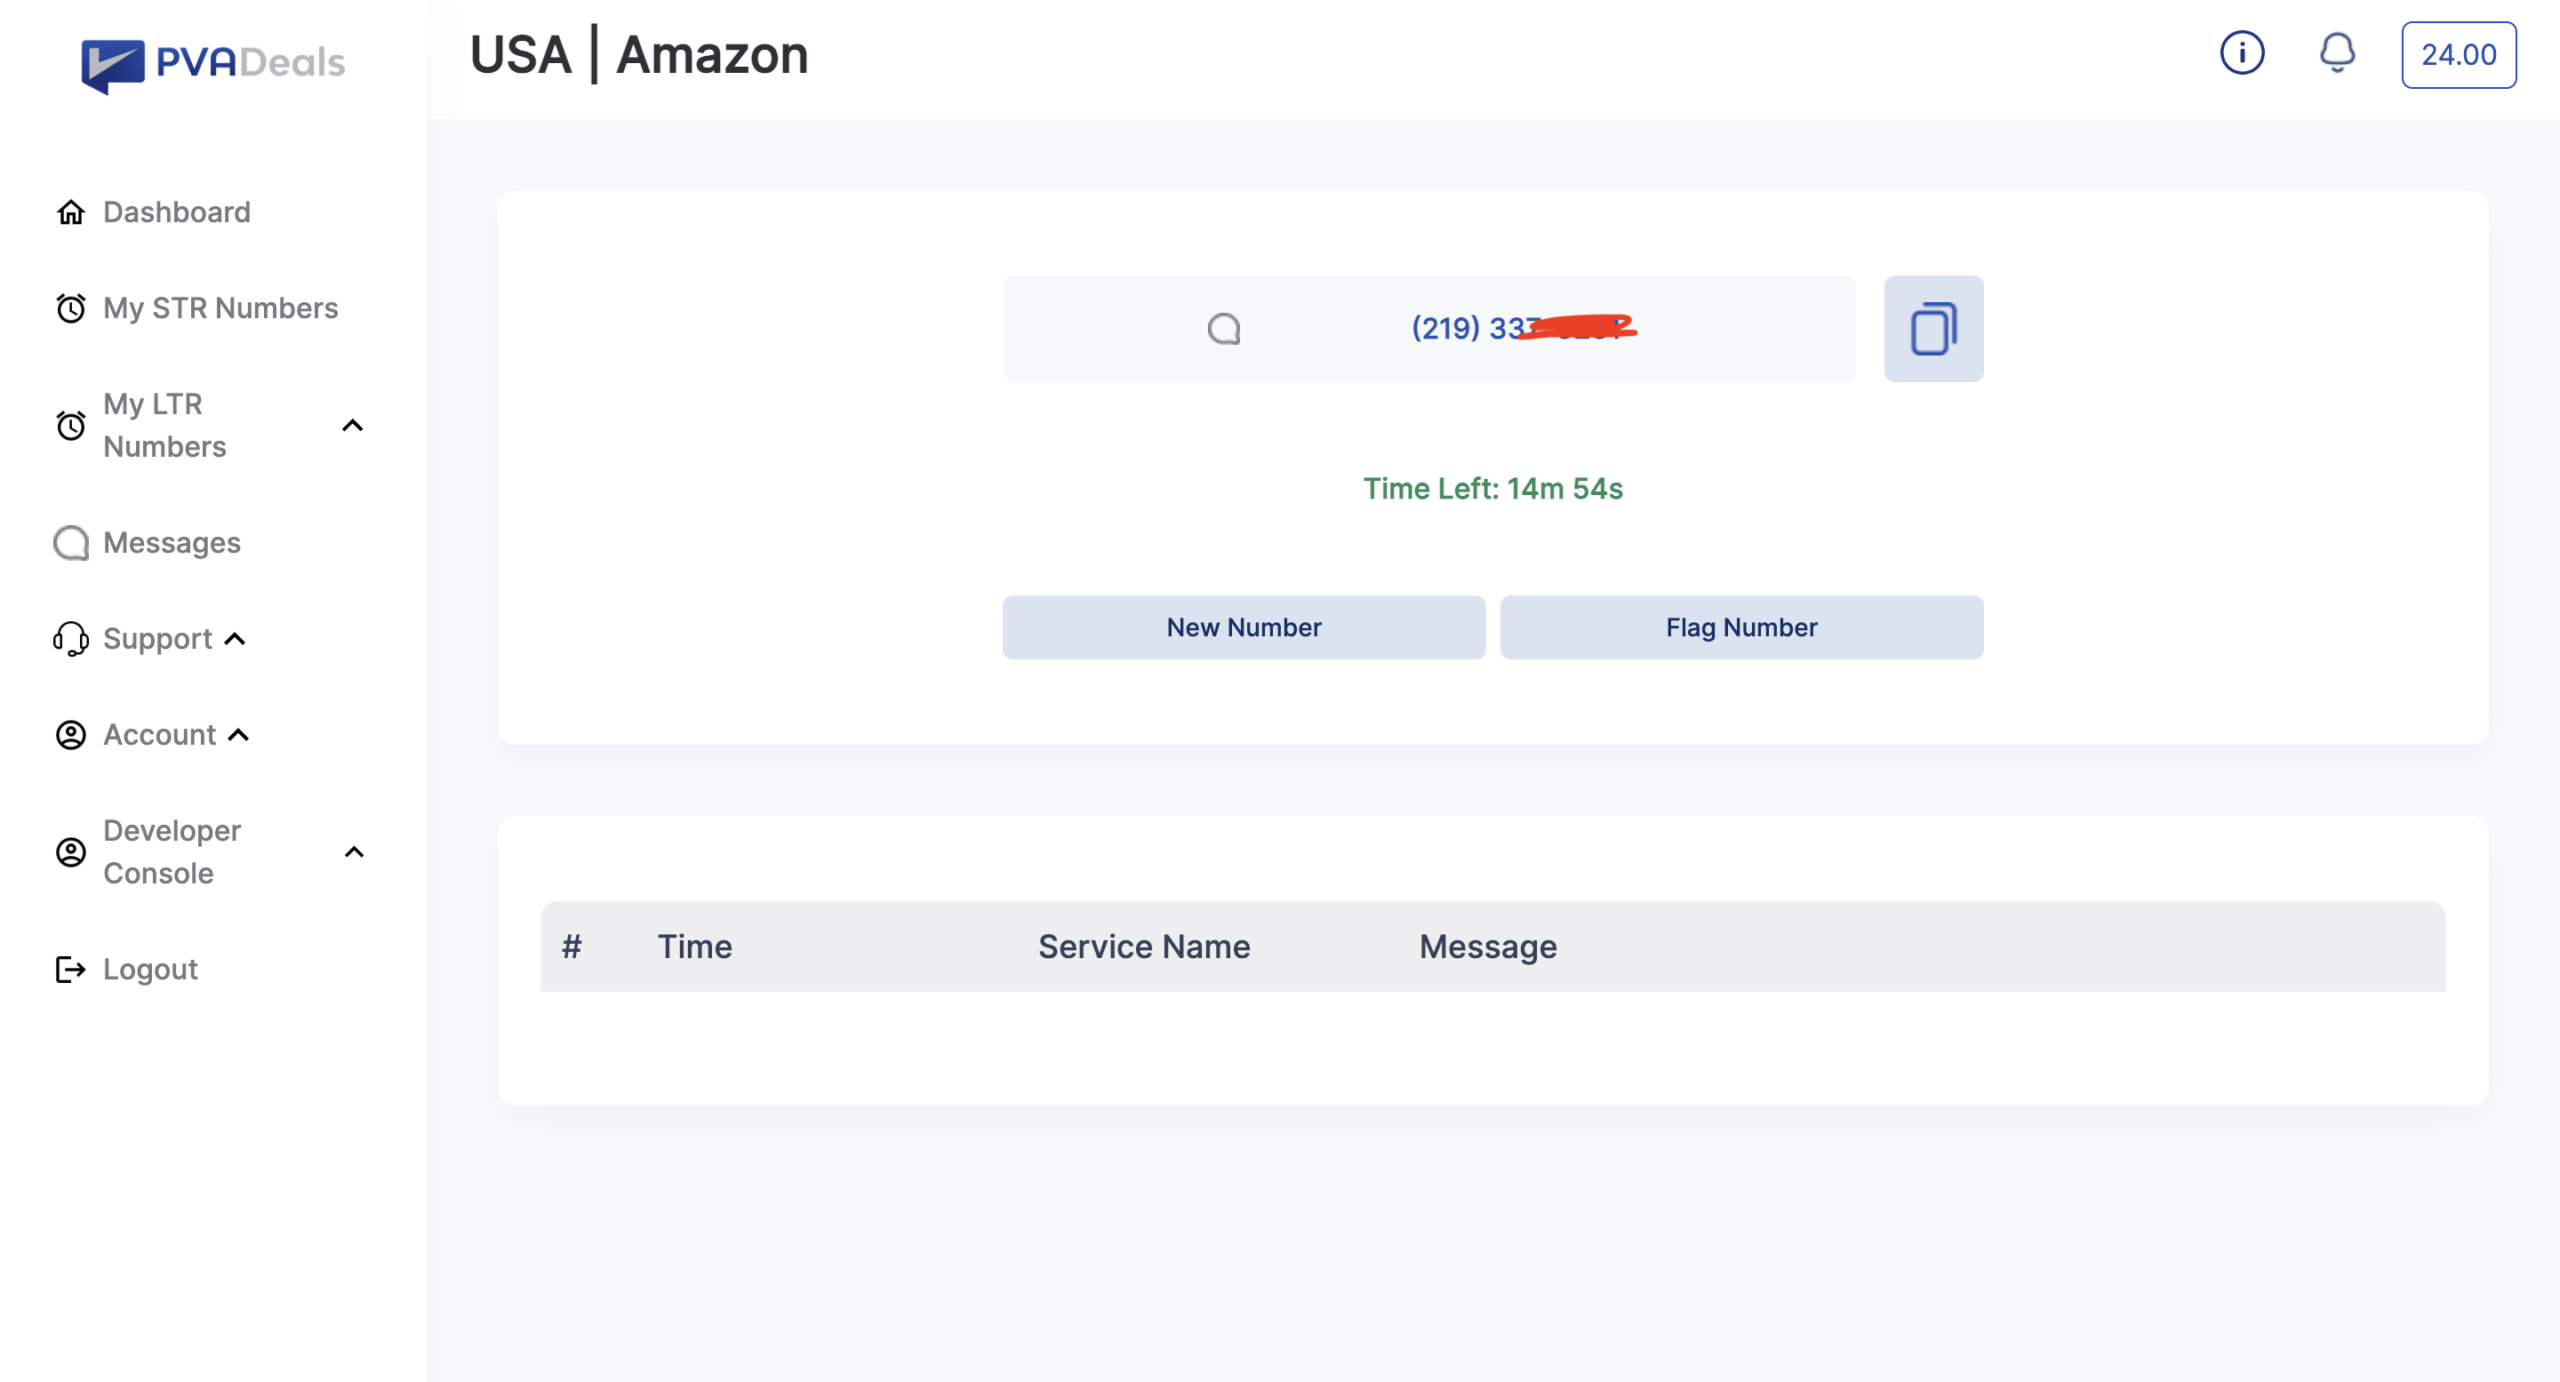
Task: Open Developer Console menu
Action: point(172,852)
